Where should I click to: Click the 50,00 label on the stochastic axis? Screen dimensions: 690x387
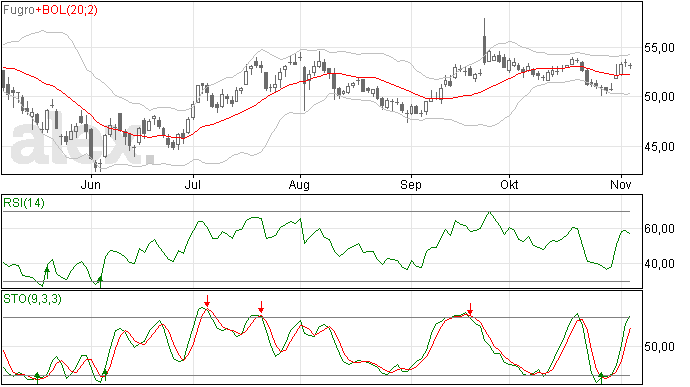coord(659,347)
